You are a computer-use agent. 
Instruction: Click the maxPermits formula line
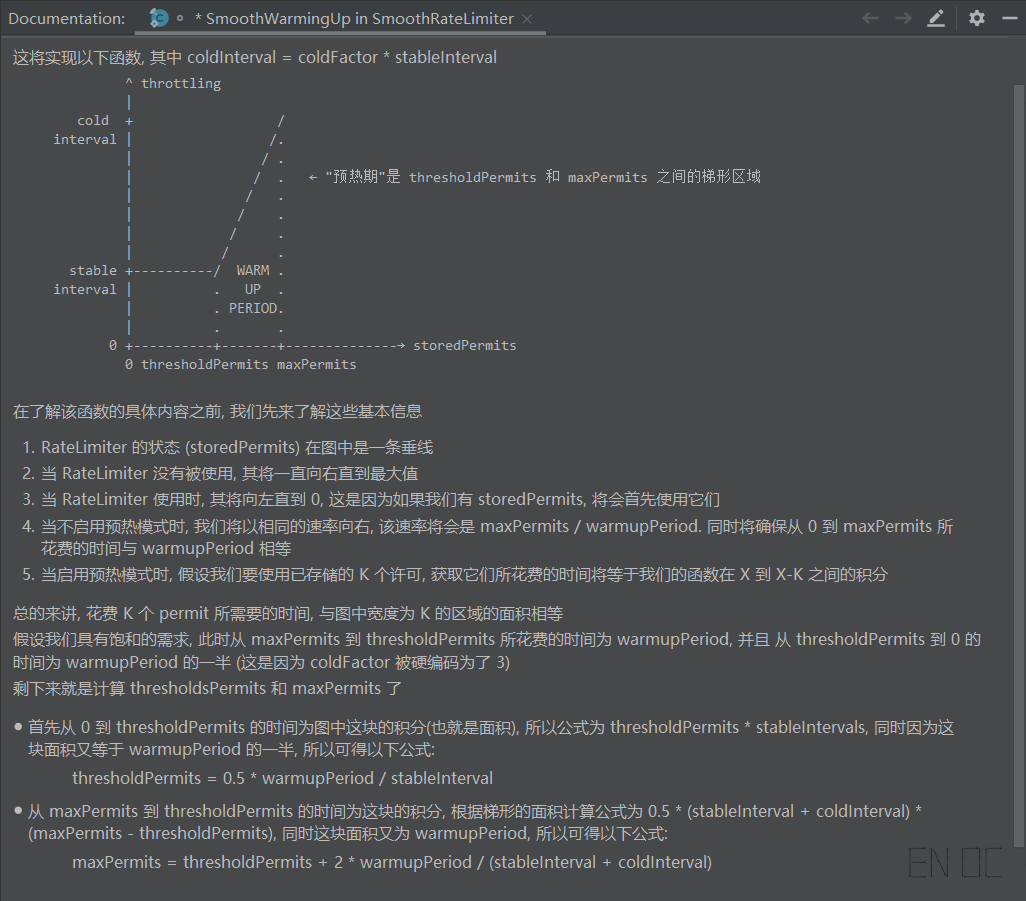coord(391,862)
